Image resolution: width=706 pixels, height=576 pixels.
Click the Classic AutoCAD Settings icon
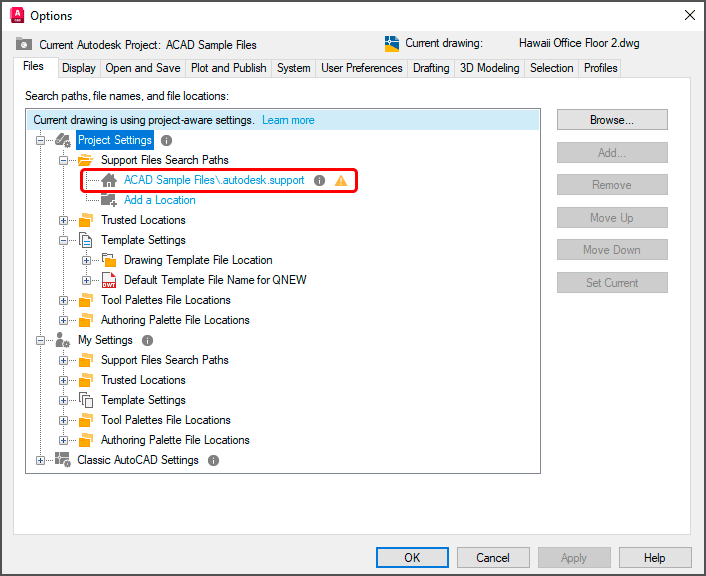[x=63, y=460]
